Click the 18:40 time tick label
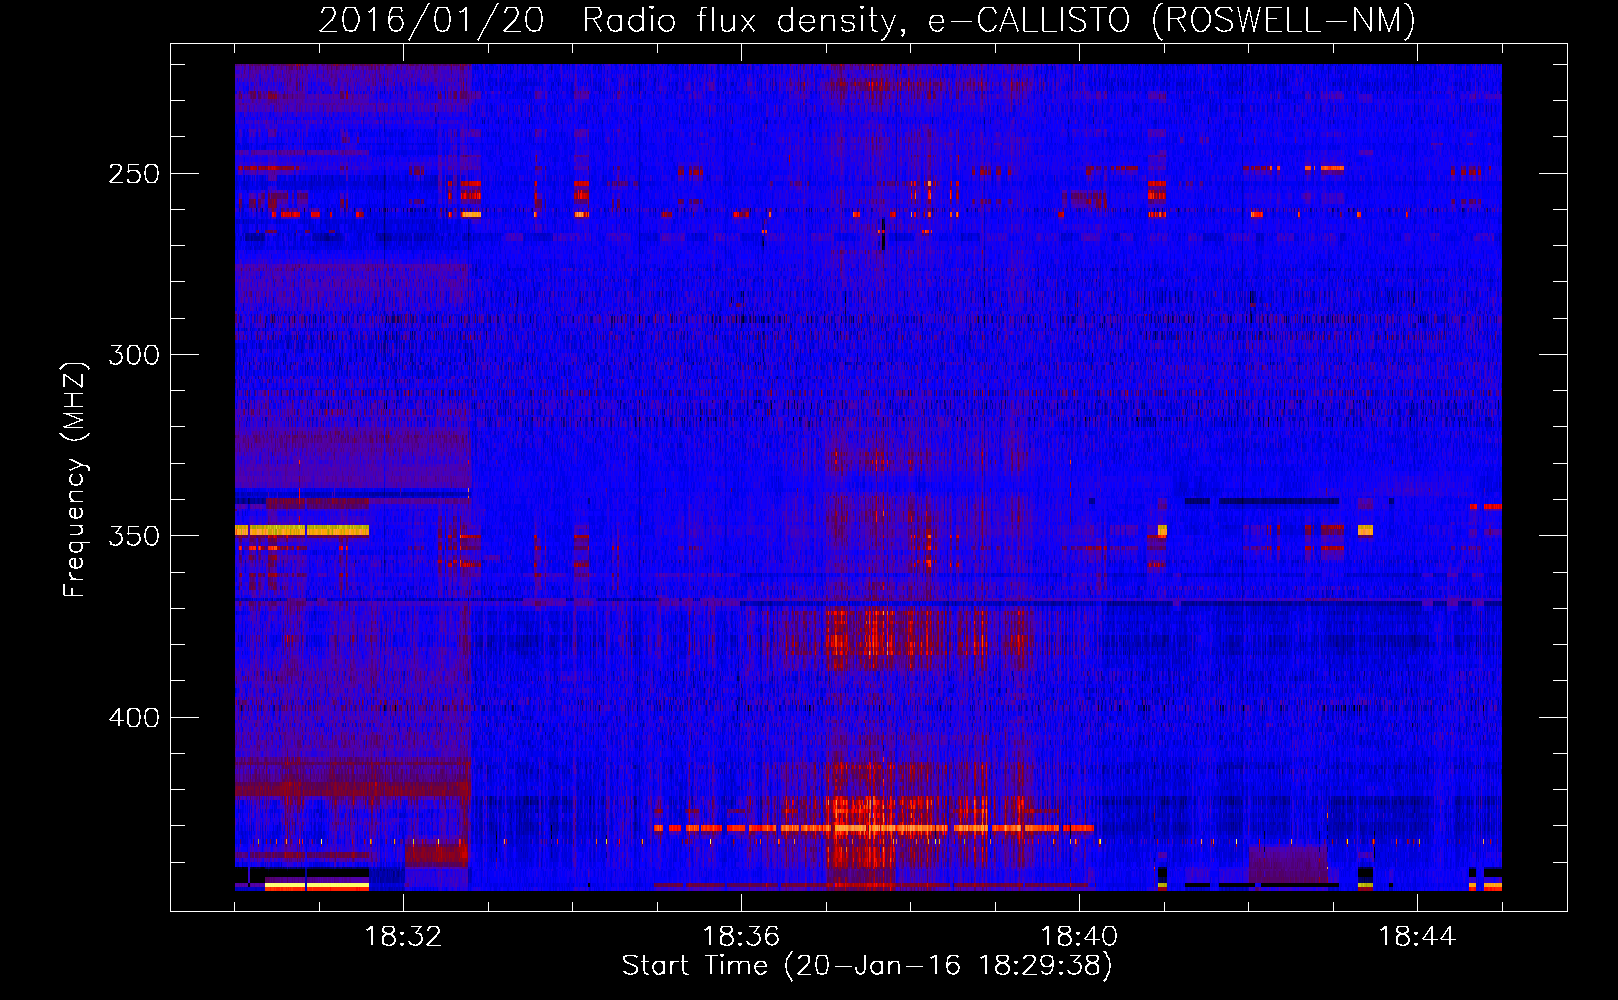The image size is (1618, 1000). coord(1079,937)
